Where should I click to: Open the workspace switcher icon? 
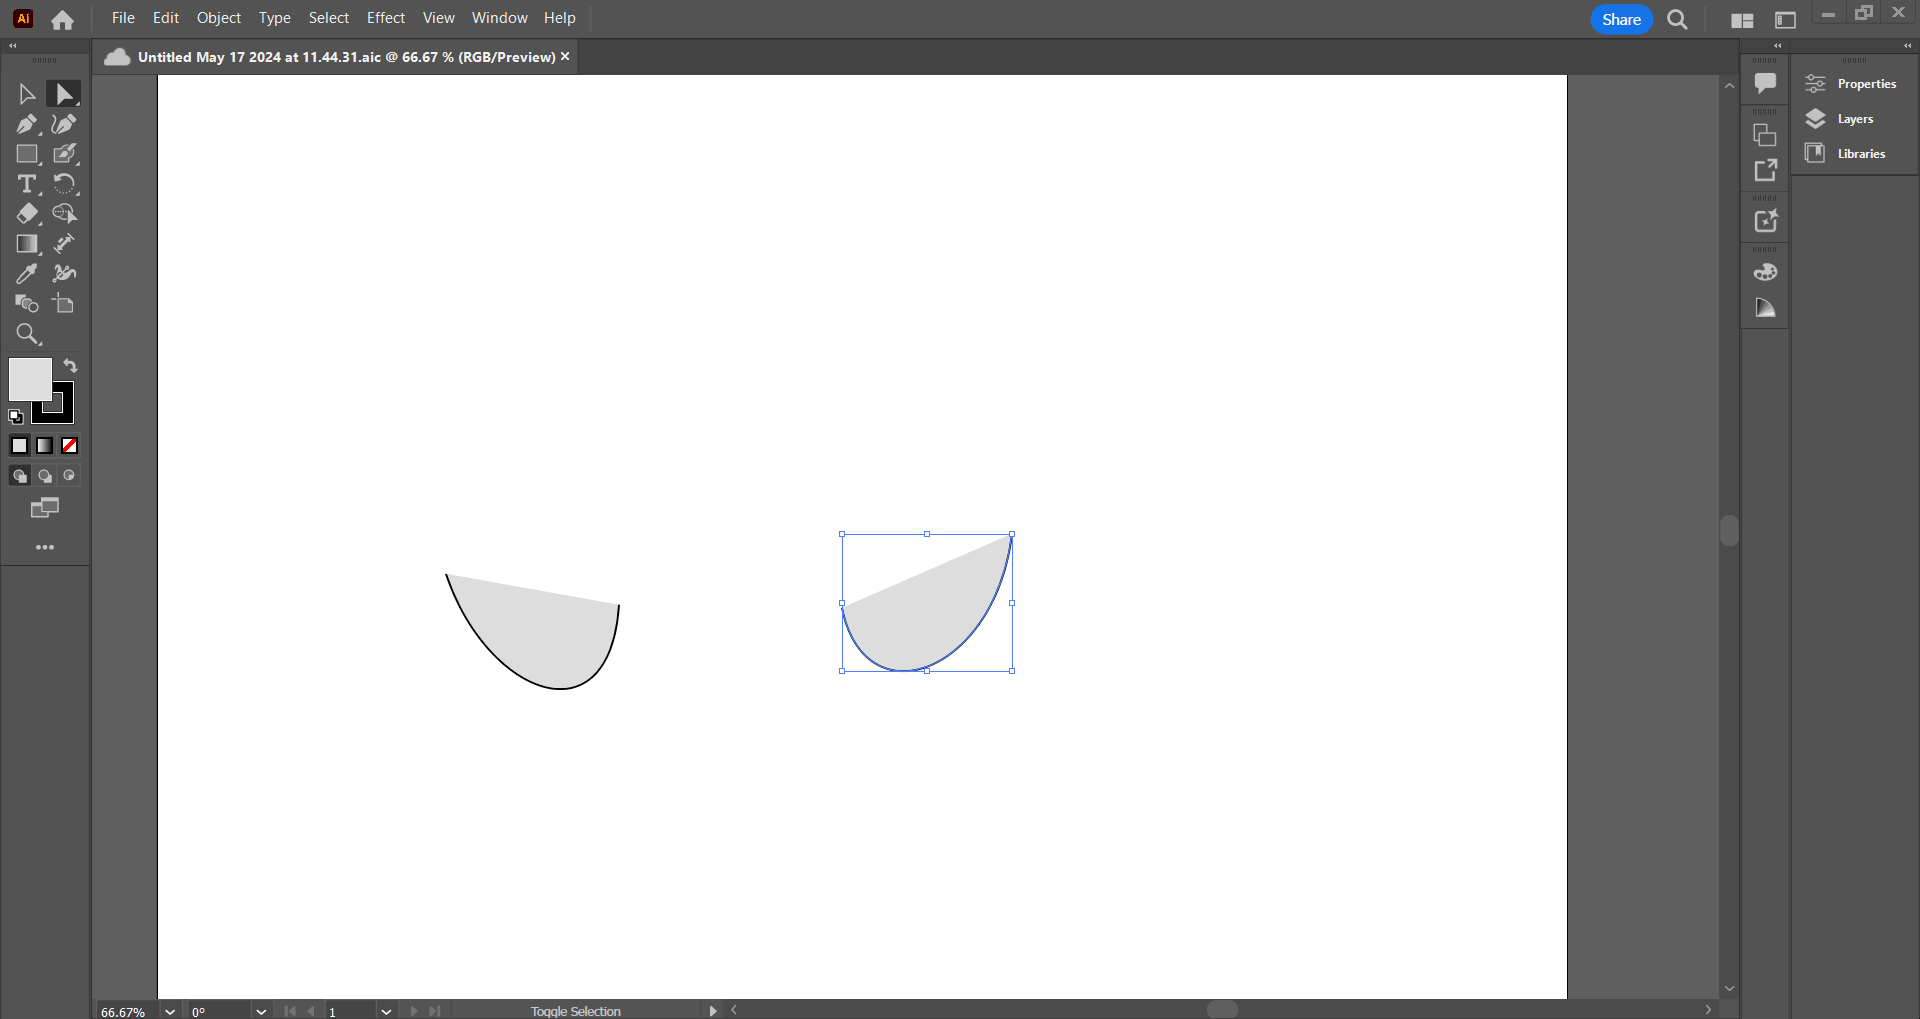pos(1785,20)
